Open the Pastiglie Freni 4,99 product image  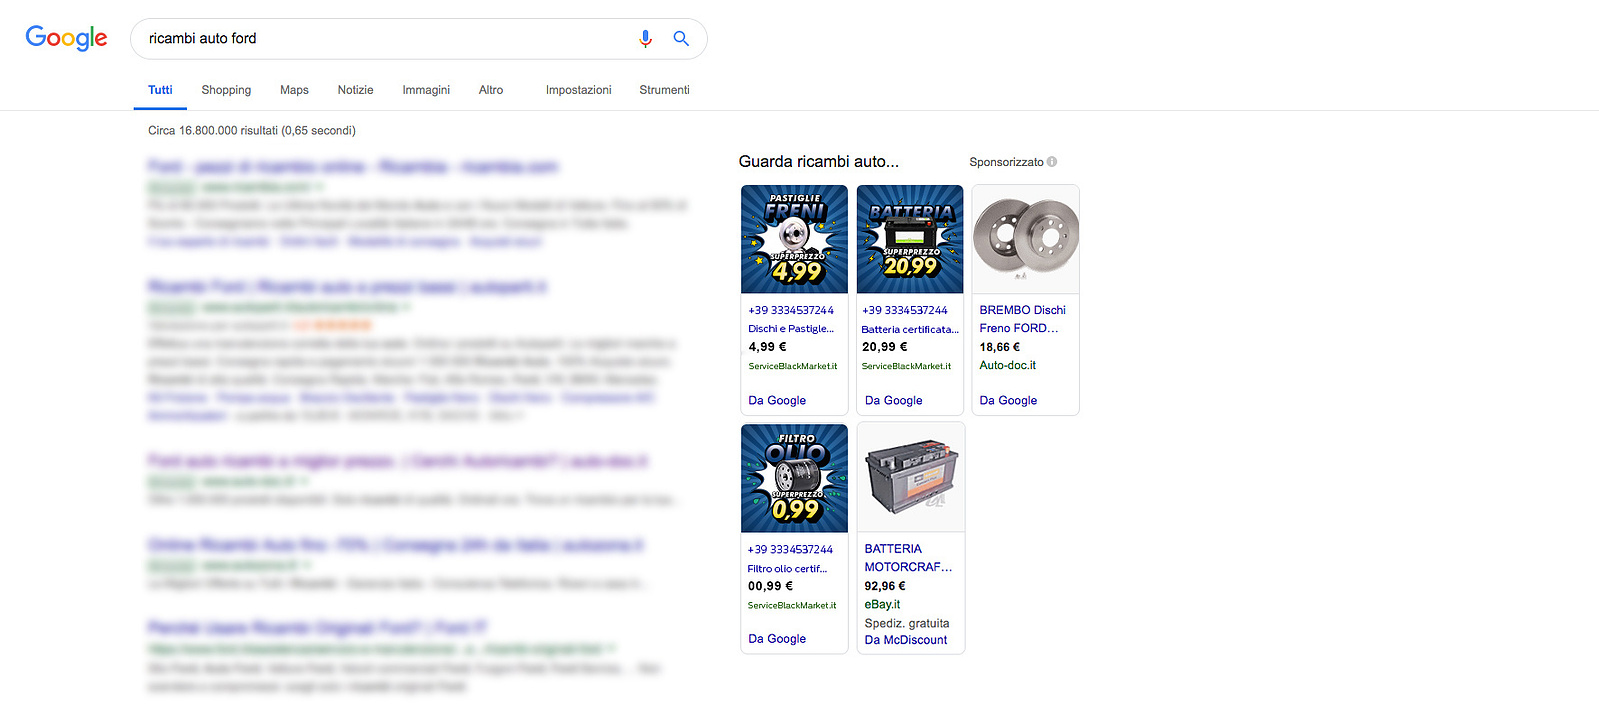pos(794,239)
